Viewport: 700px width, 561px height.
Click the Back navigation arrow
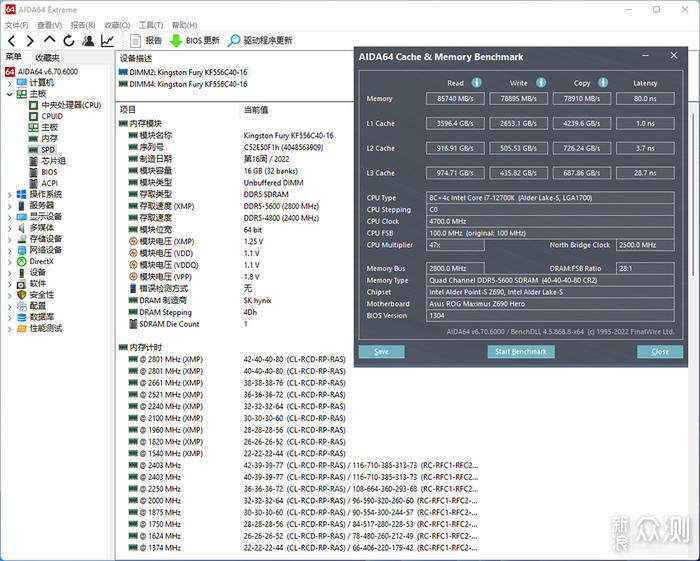point(11,41)
